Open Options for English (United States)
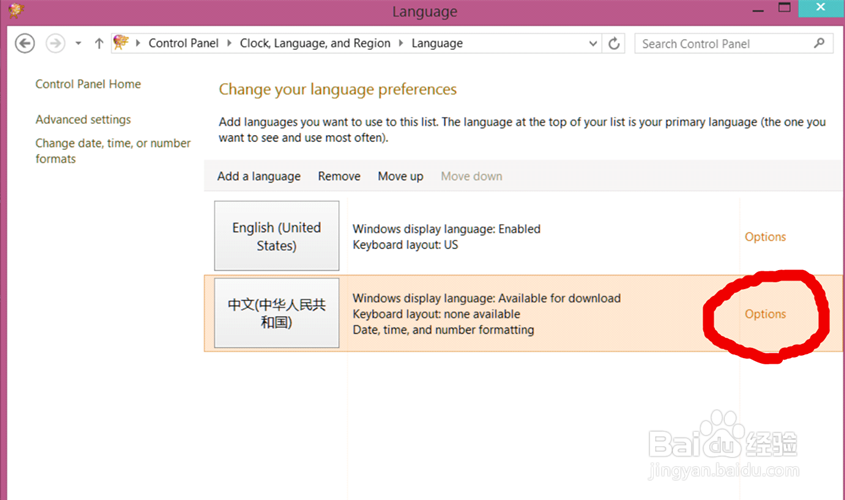 (x=765, y=237)
